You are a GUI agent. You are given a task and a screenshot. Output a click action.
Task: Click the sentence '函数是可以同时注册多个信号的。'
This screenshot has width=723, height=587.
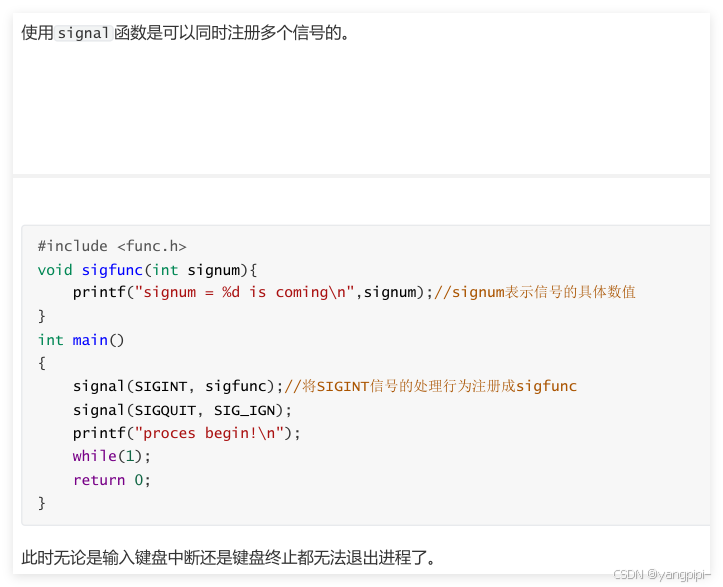231,33
